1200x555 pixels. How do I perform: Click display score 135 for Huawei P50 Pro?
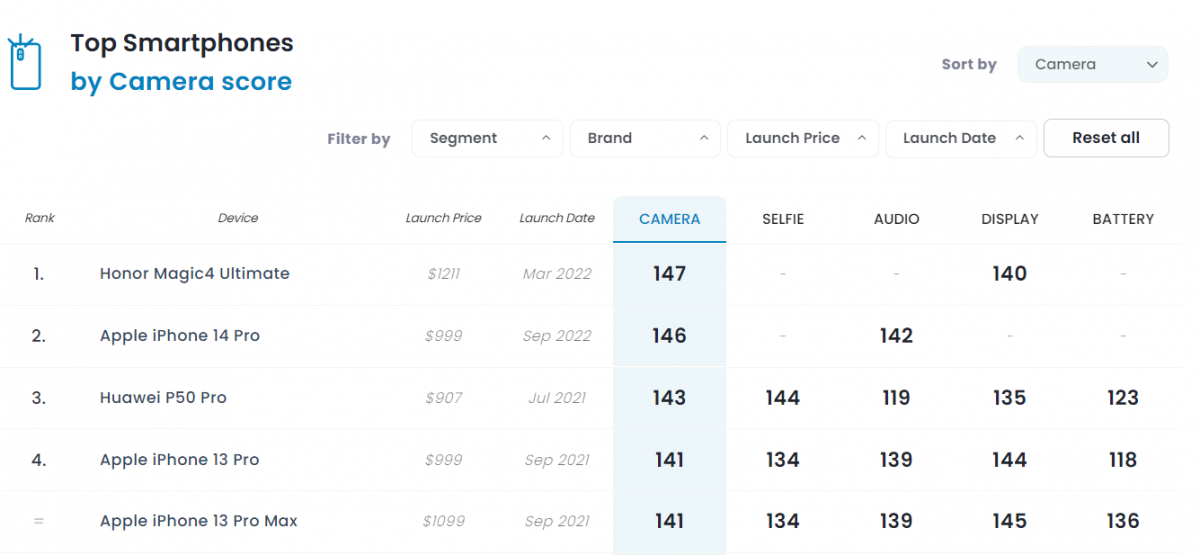coord(1010,398)
